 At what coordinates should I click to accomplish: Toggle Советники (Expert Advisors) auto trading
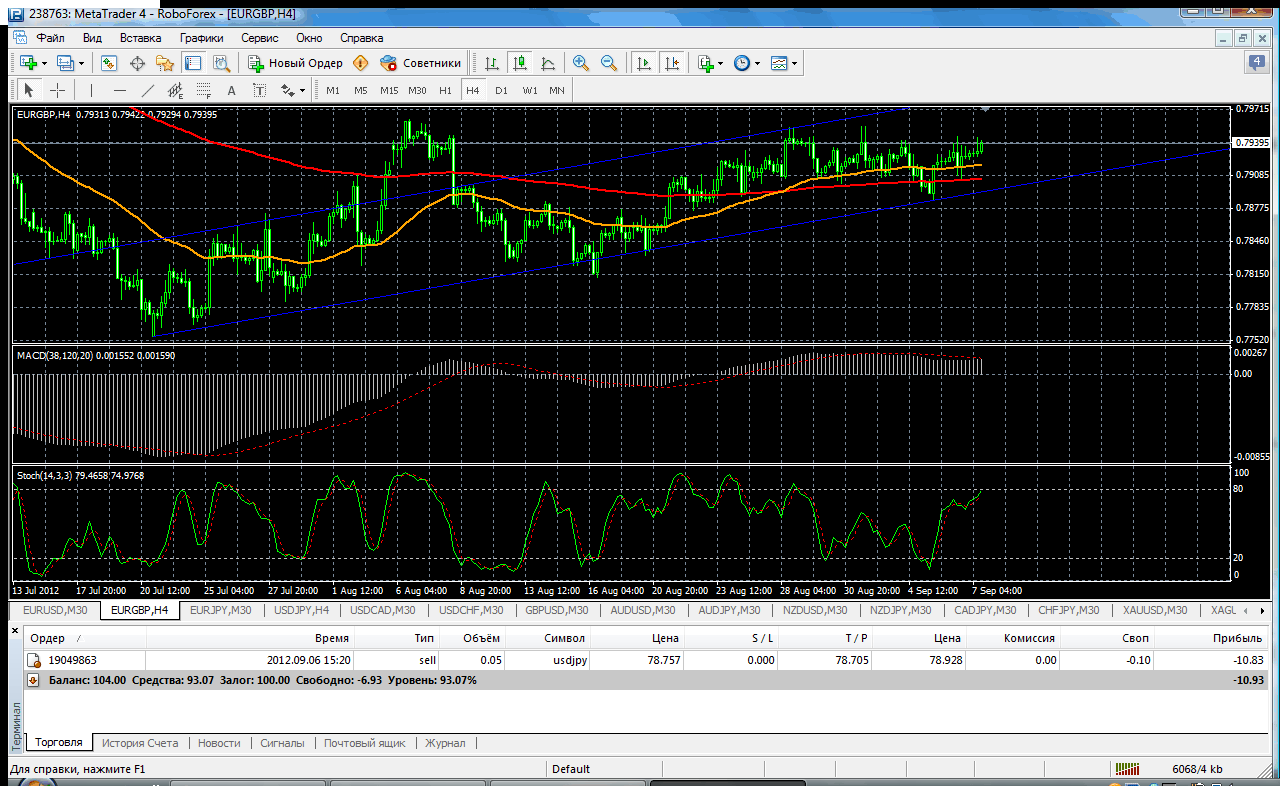point(421,63)
